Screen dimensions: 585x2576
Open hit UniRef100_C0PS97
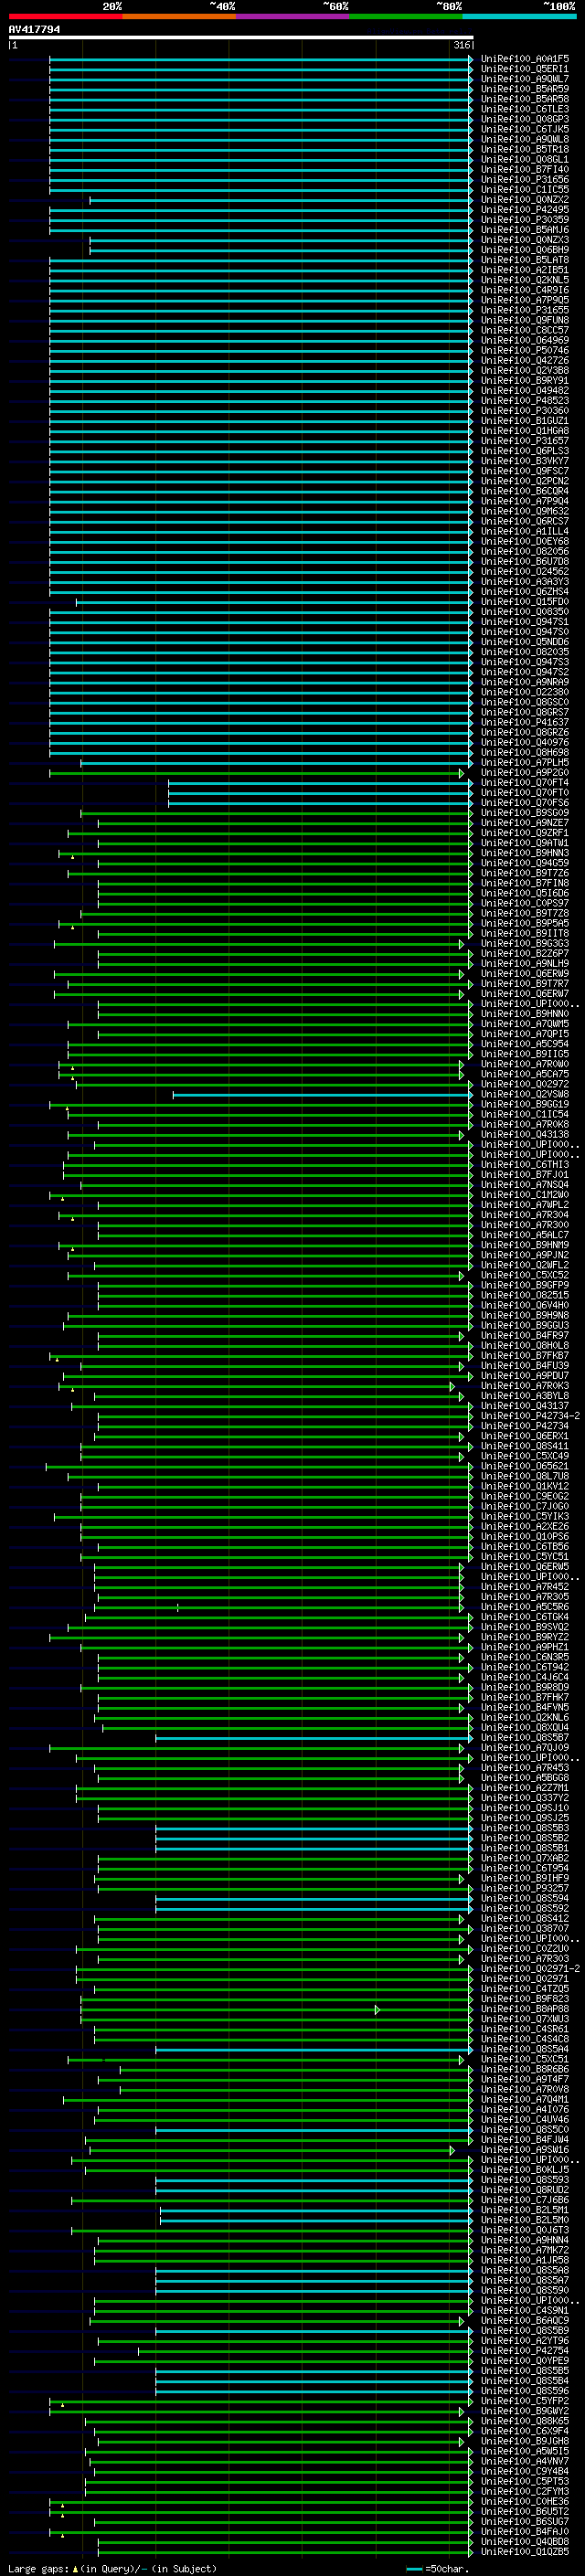pyautogui.click(x=525, y=904)
